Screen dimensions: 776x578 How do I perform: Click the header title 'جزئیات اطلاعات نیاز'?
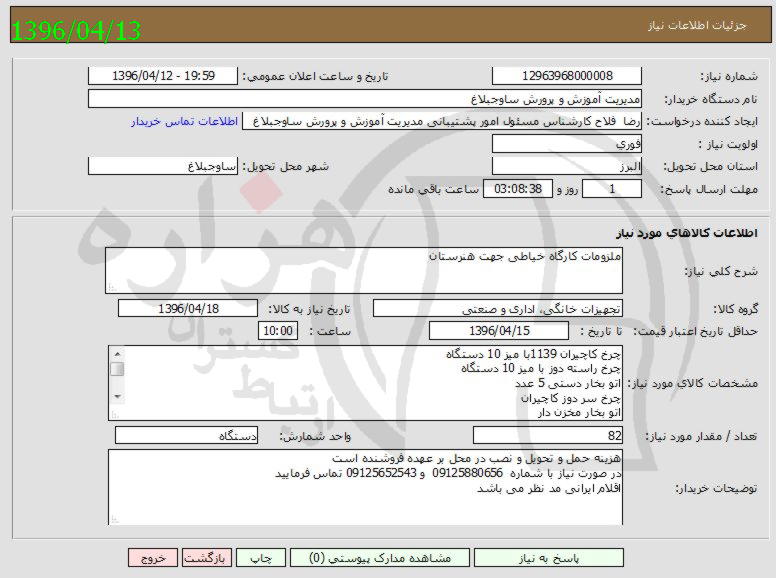tap(697, 25)
